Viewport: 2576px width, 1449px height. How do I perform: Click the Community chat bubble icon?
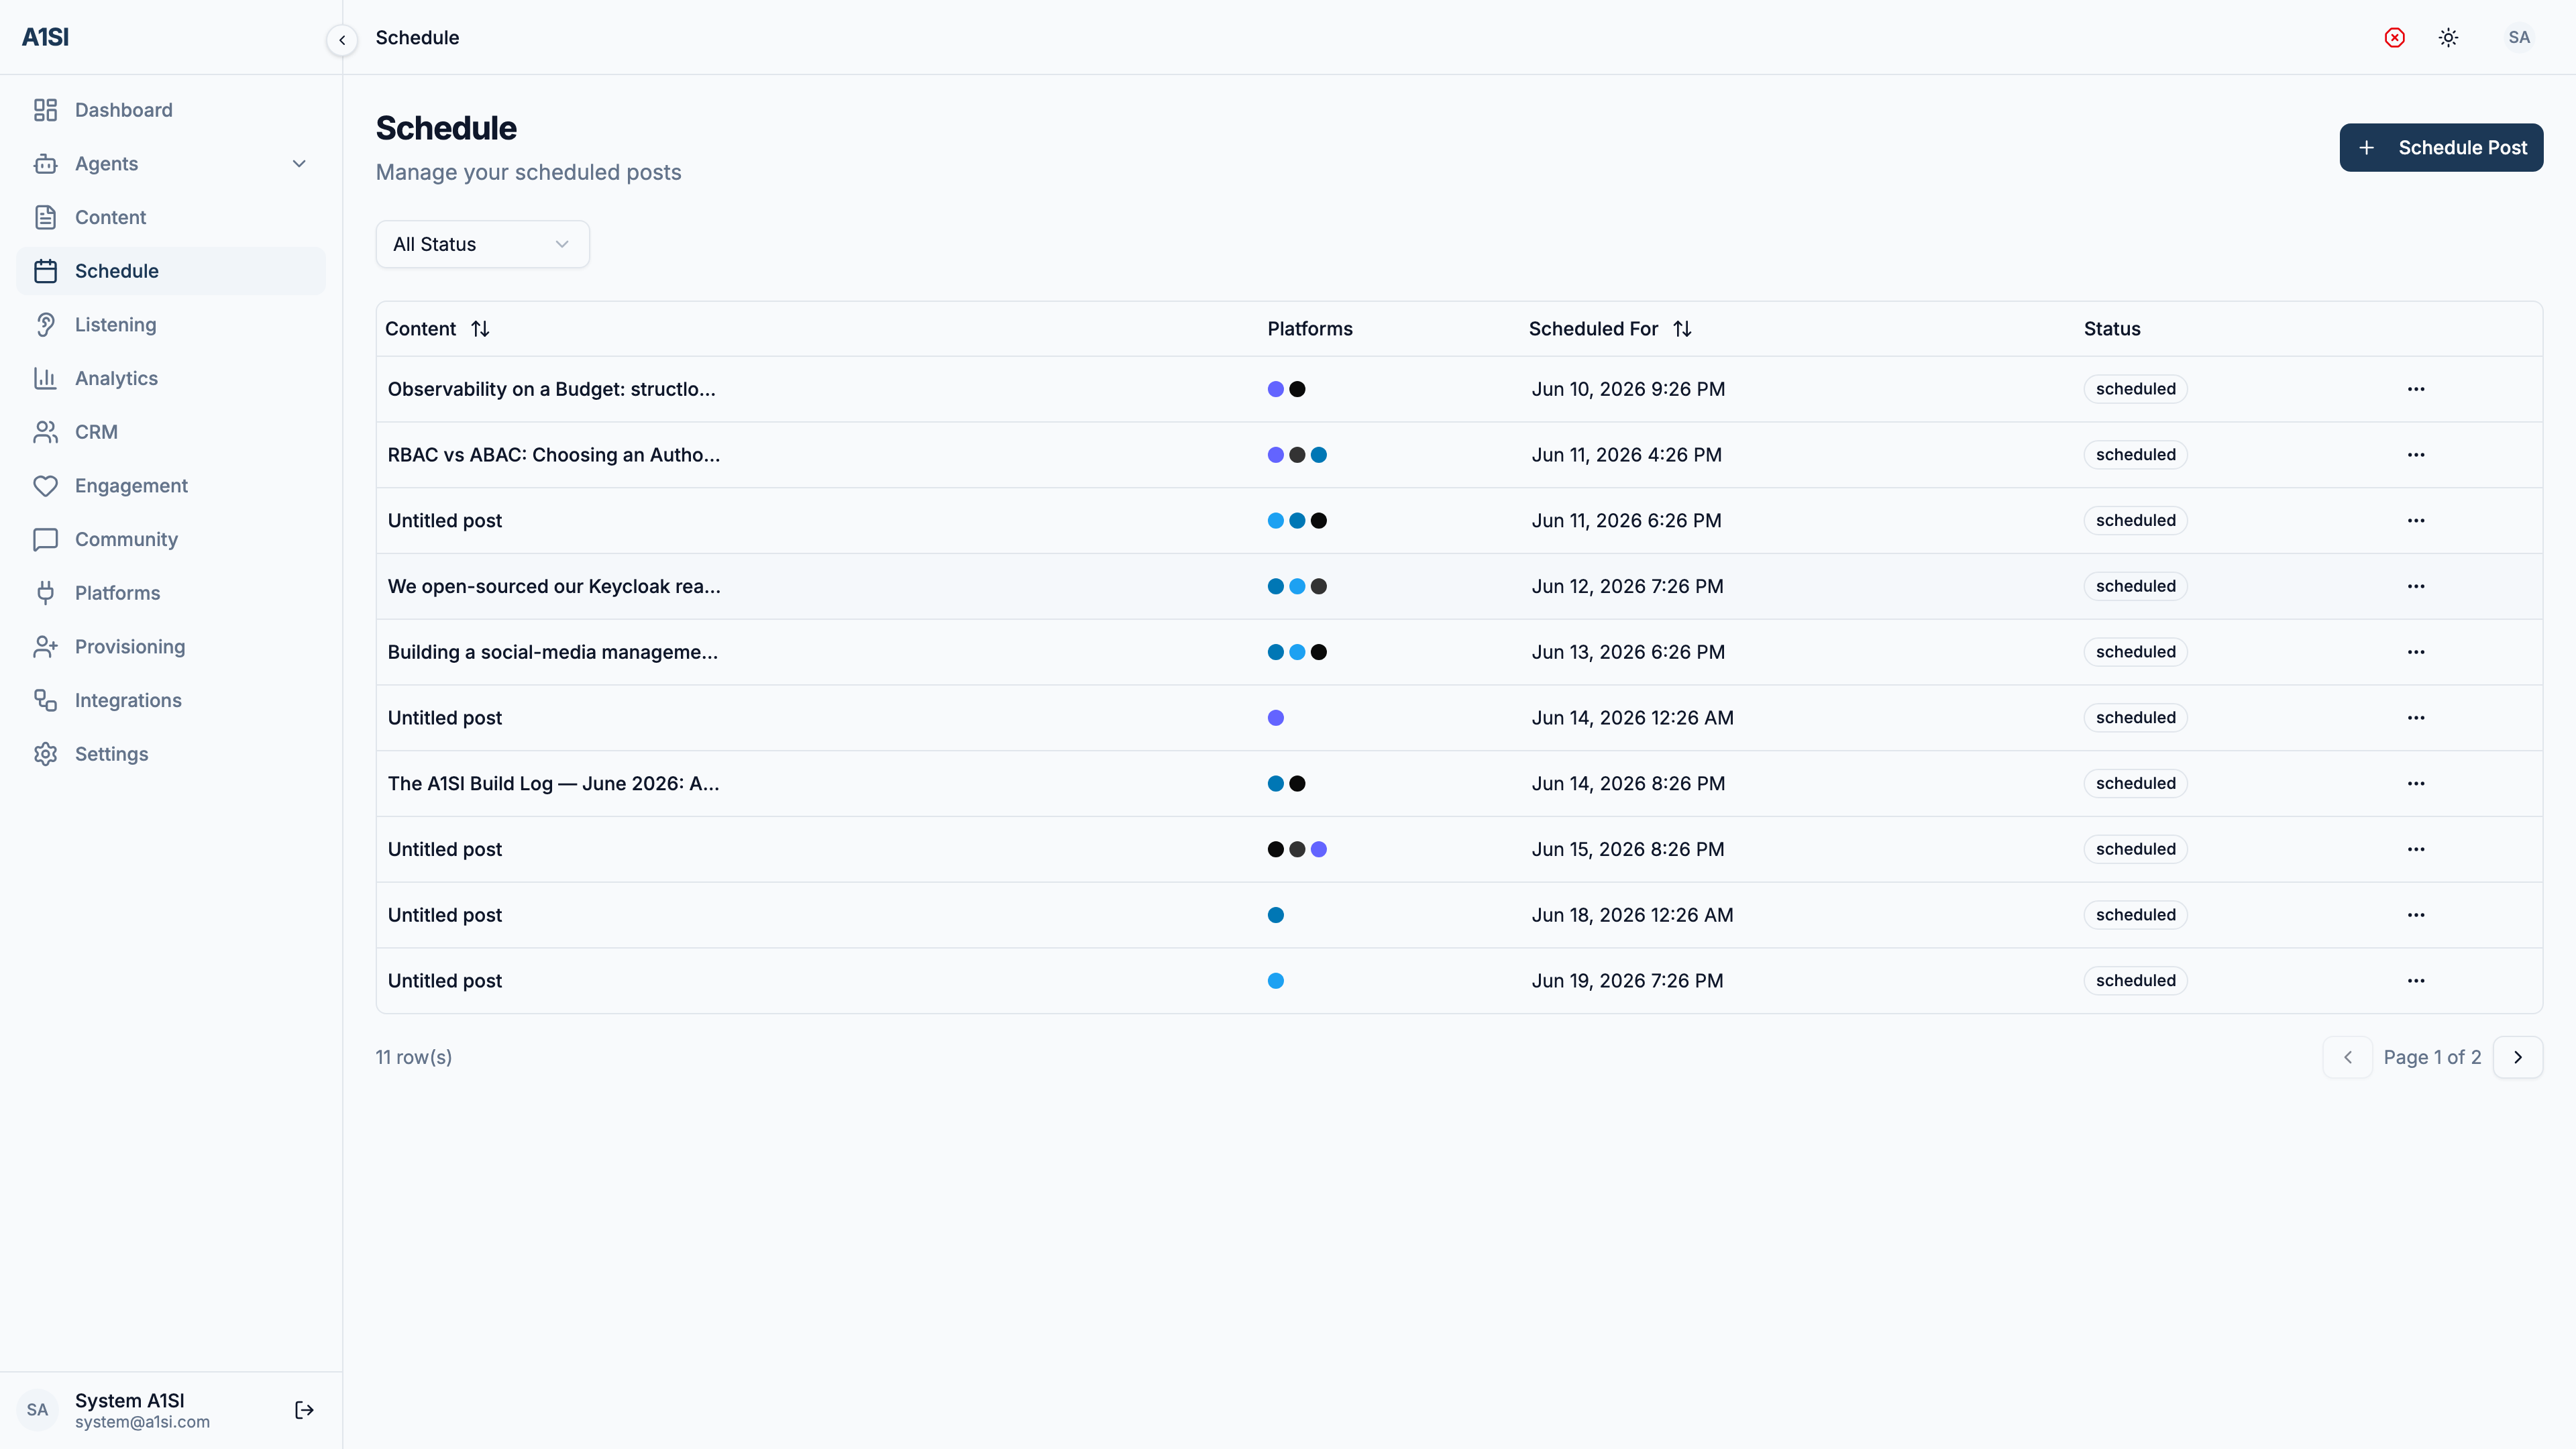(45, 539)
